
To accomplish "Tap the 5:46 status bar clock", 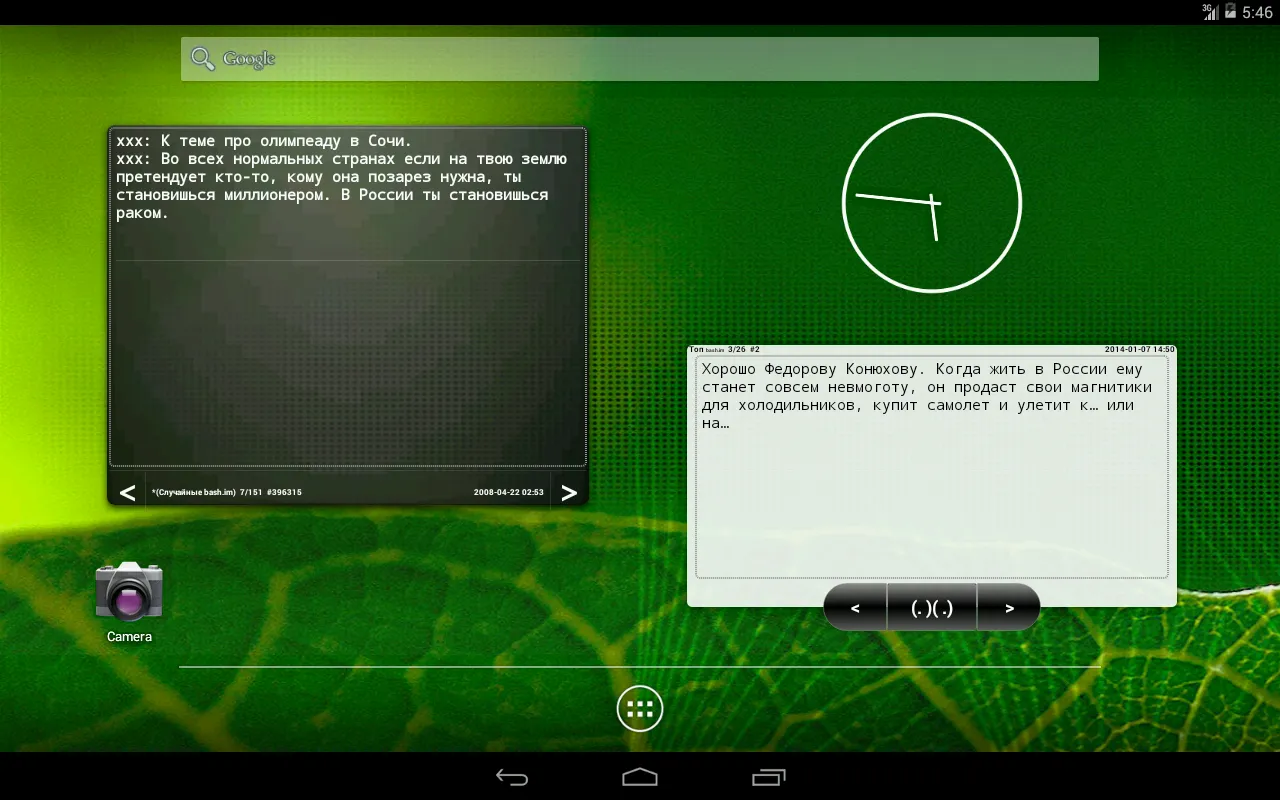I will pyautogui.click(x=1257, y=12).
